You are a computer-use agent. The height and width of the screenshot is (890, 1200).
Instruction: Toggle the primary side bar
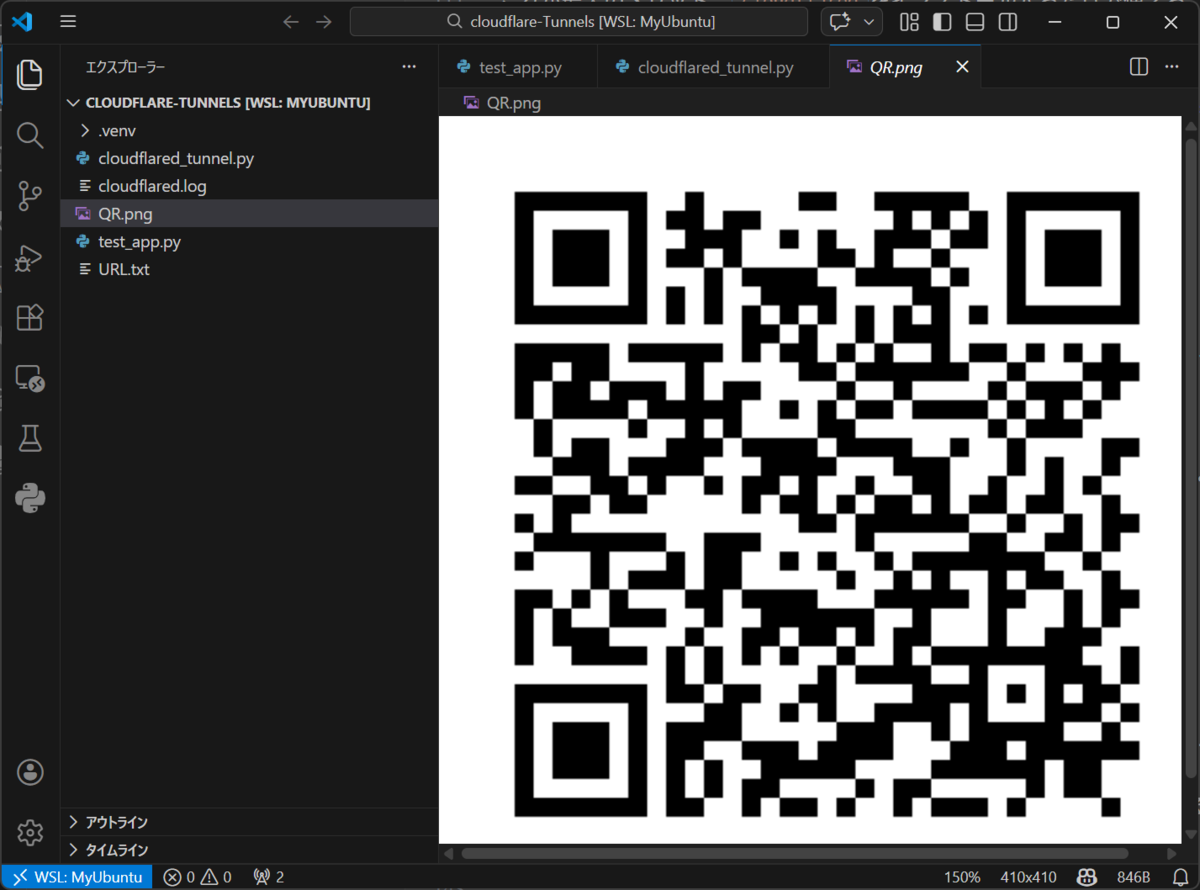click(x=942, y=22)
